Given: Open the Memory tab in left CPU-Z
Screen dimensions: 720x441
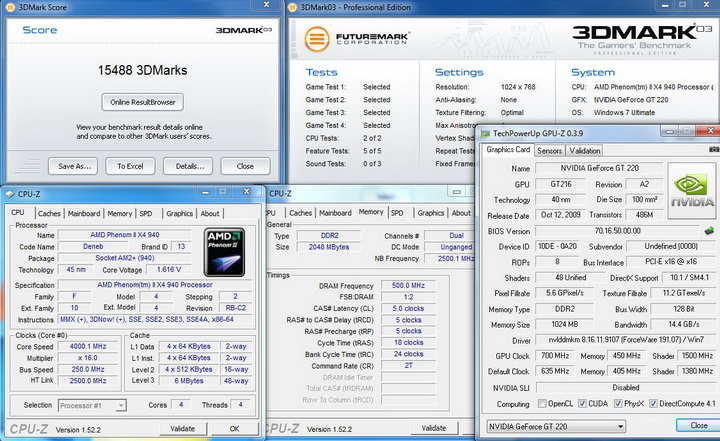Looking at the screenshot, I should coord(120,214).
